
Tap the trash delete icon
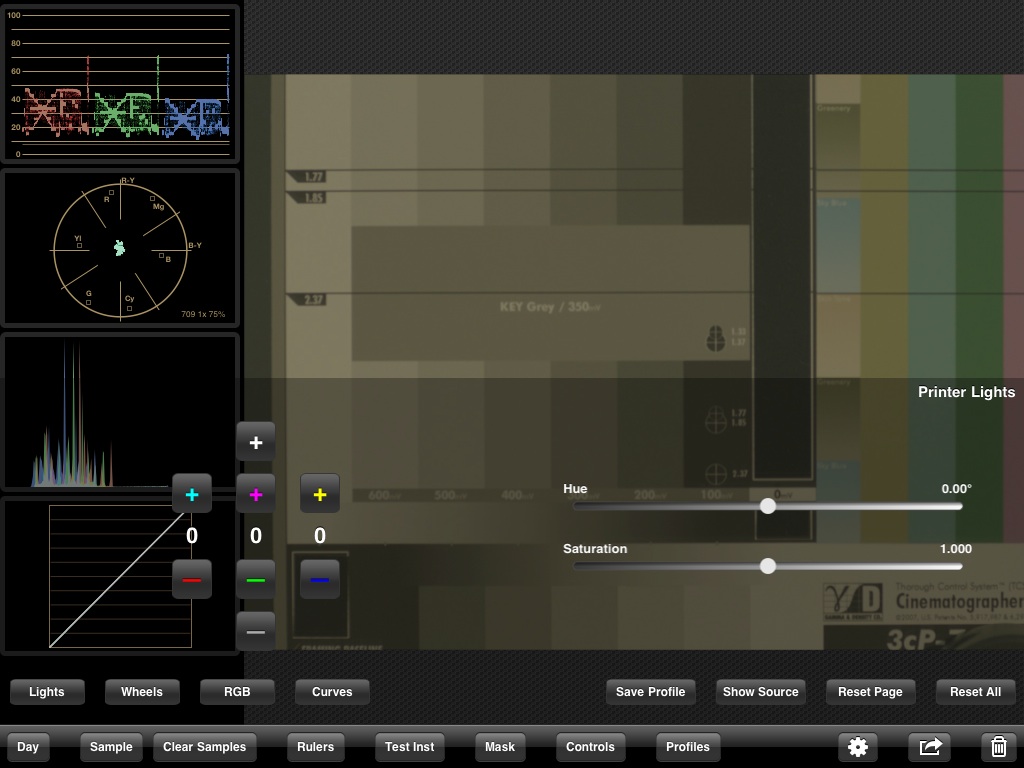pyautogui.click(x=999, y=746)
